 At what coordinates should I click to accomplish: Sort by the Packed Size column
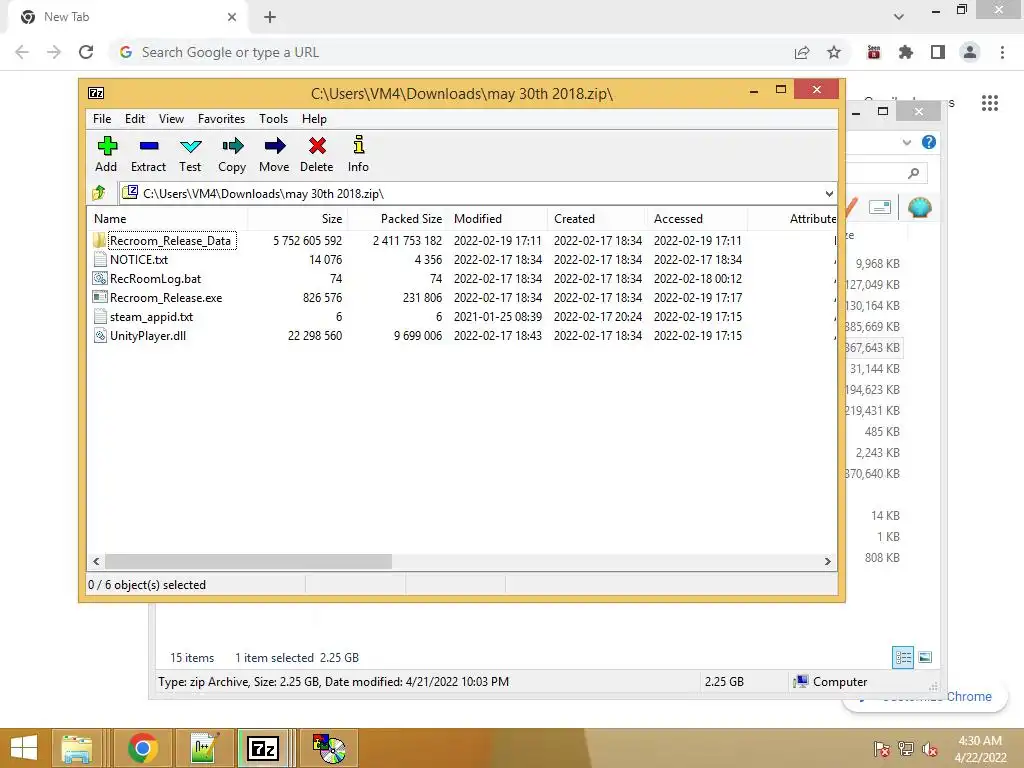point(397,219)
